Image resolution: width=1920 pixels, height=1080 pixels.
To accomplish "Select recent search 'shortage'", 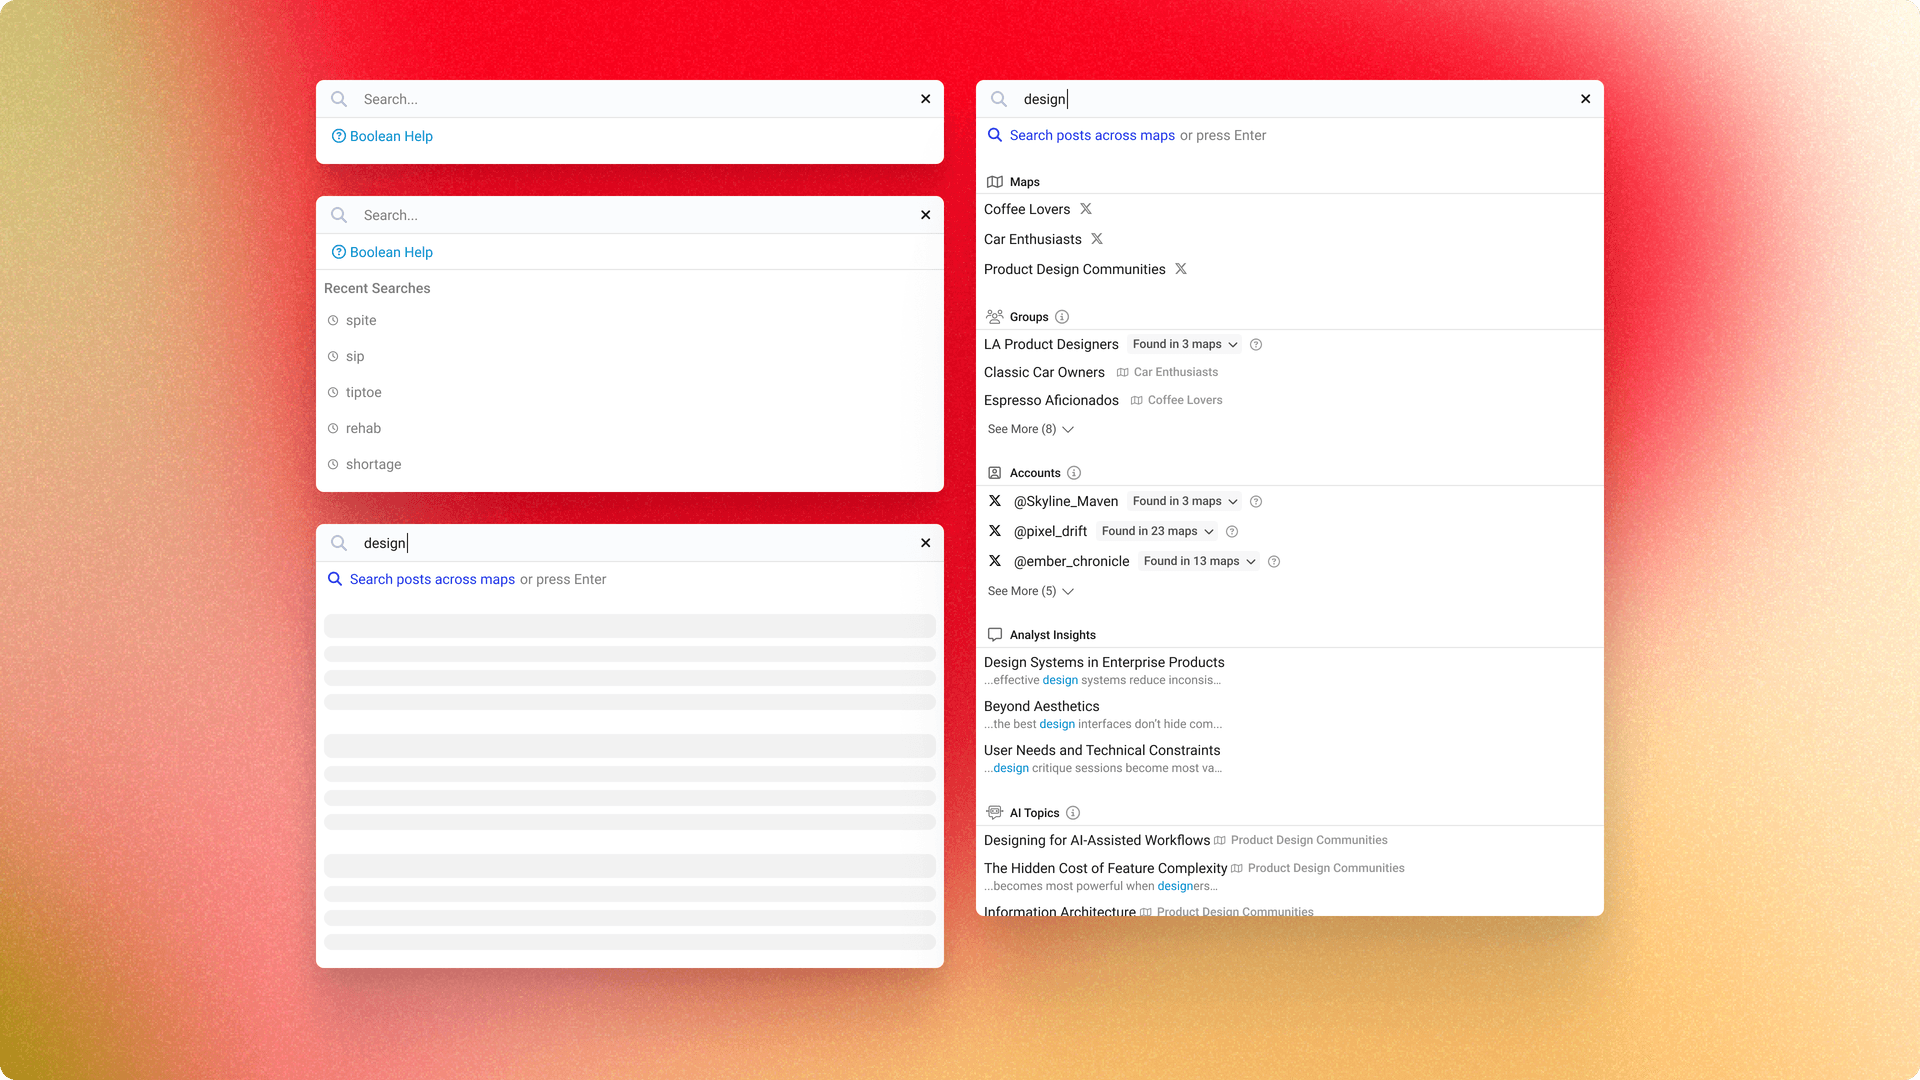I will [x=373, y=464].
